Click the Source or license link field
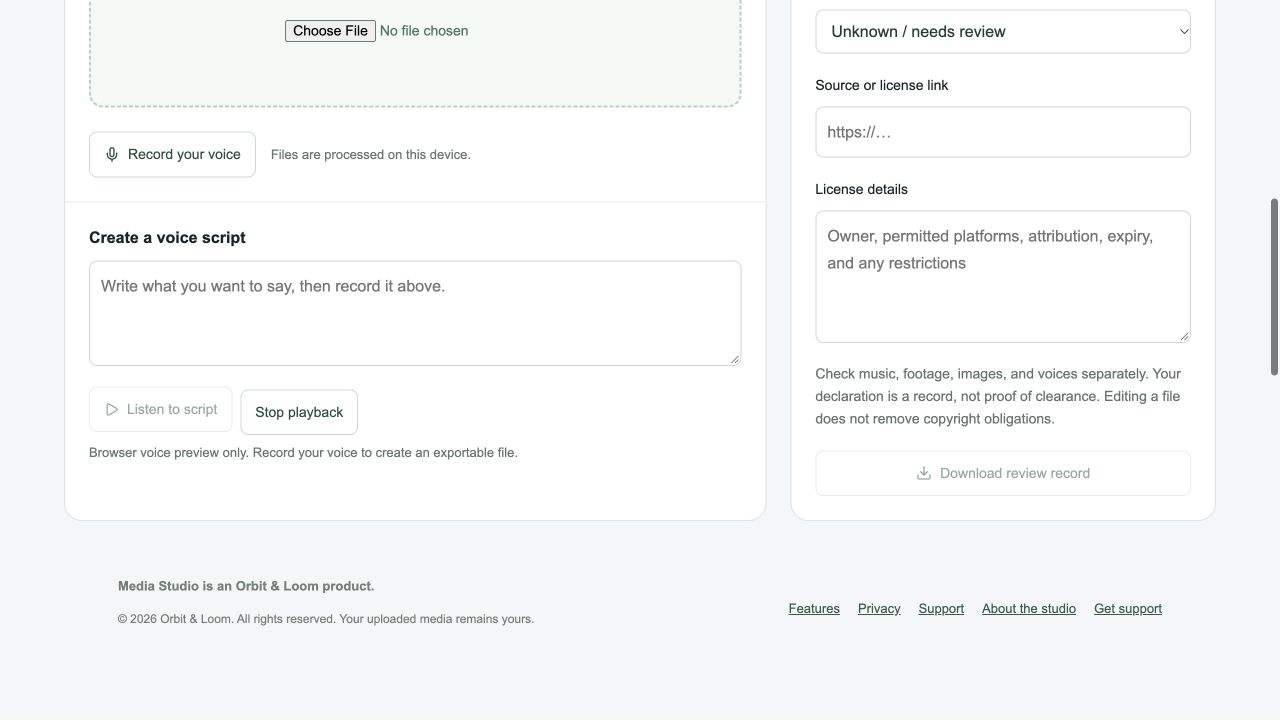Screen dimensions: 1280x720 (x=1003, y=132)
